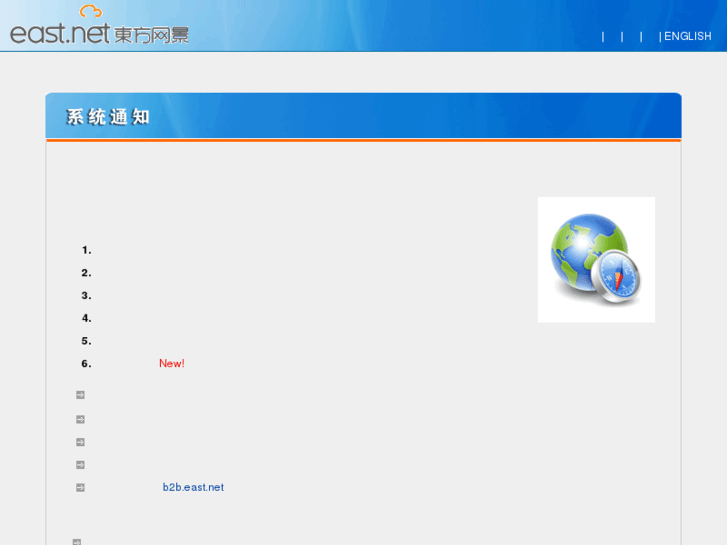Click the orange cloud above the east.net logo
Image resolution: width=727 pixels, height=545 pixels.
(x=91, y=11)
